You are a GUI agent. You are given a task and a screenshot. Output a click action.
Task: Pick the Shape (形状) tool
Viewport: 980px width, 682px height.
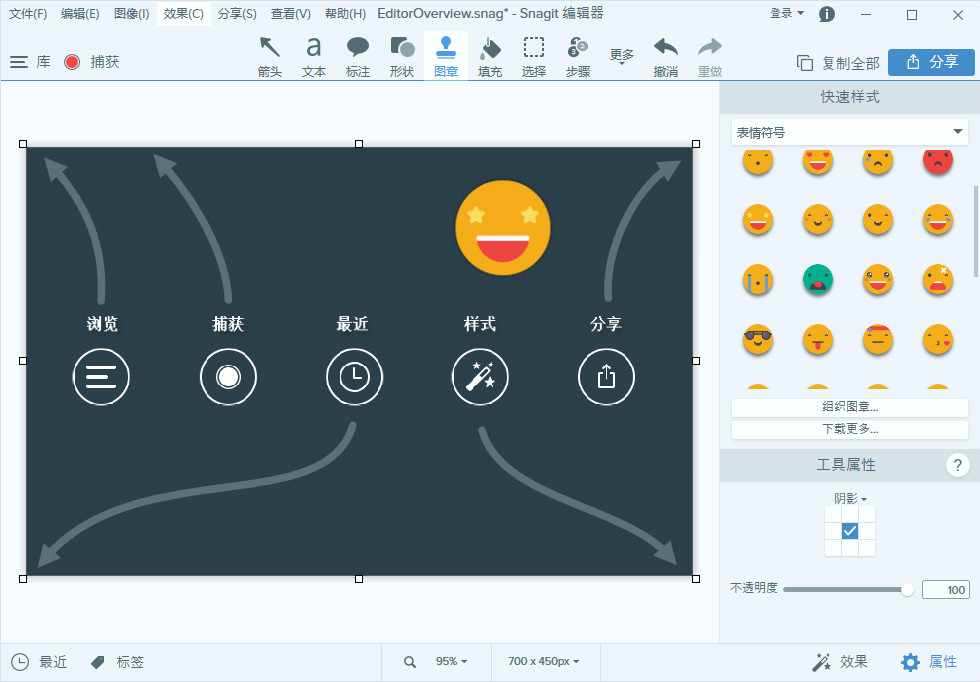coord(402,56)
